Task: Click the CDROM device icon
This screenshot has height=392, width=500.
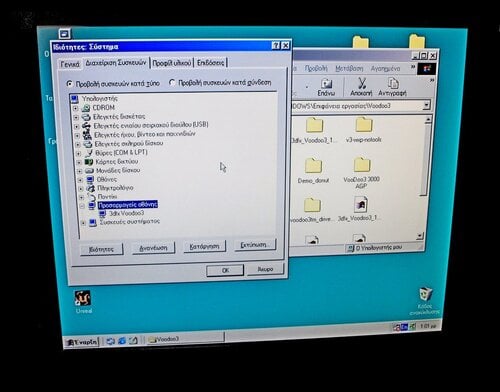Action: click(86, 108)
